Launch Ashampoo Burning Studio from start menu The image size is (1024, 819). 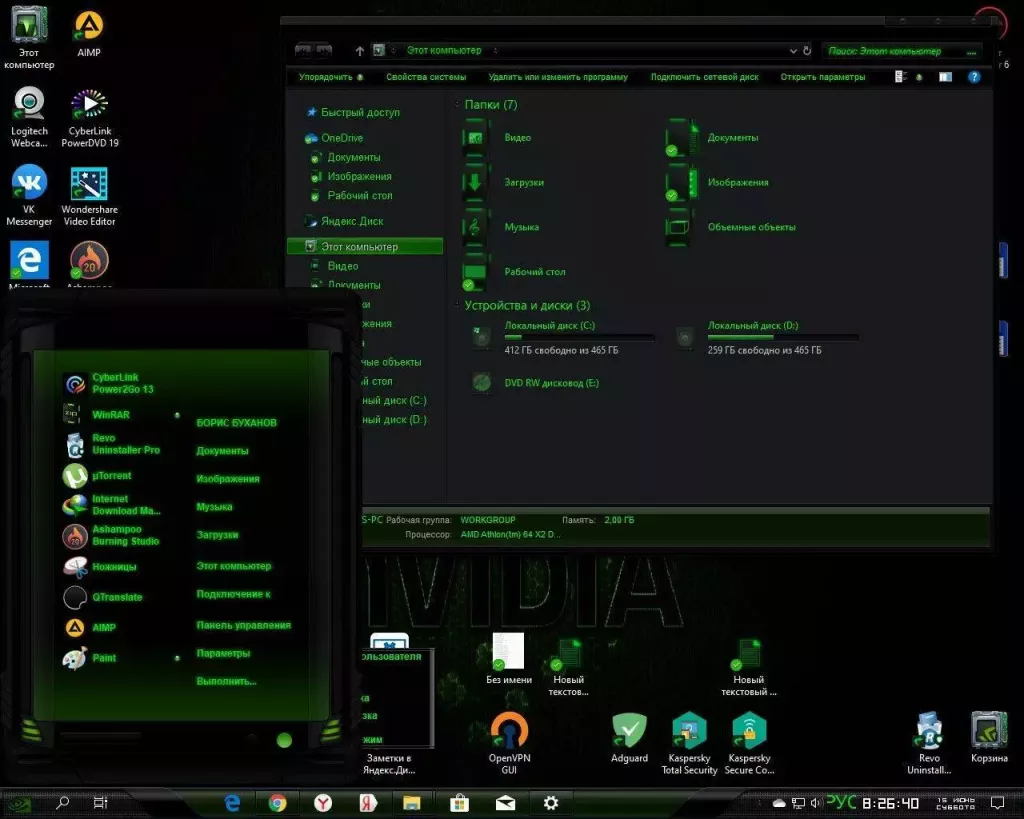[x=111, y=536]
